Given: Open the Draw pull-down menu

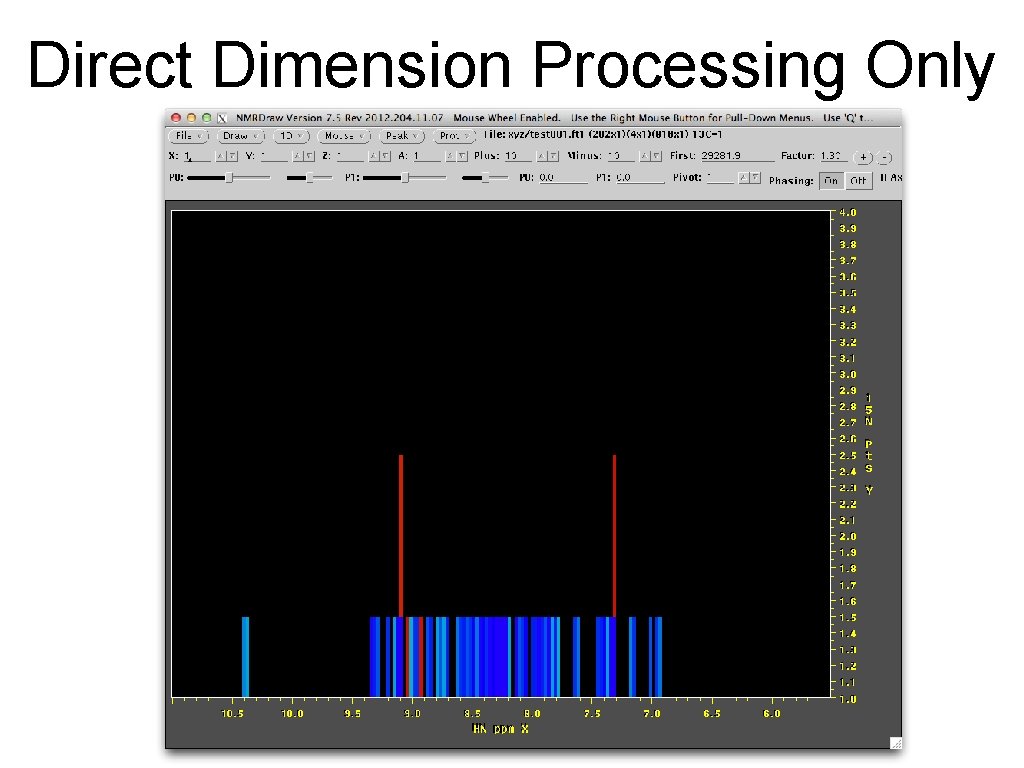Looking at the screenshot, I should [x=239, y=136].
